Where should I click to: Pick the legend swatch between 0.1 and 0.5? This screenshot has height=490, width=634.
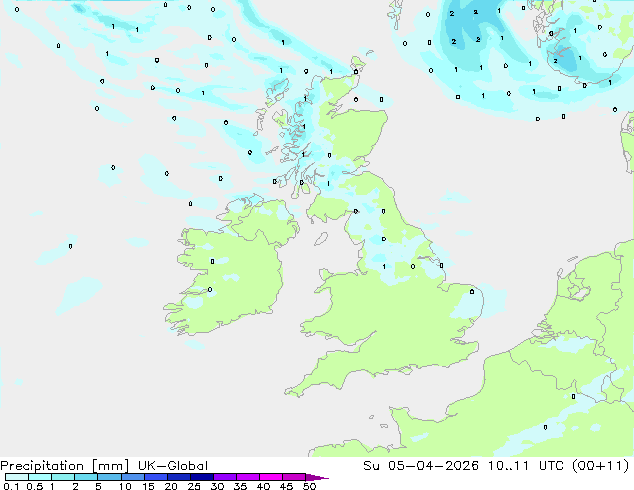(x=17, y=477)
